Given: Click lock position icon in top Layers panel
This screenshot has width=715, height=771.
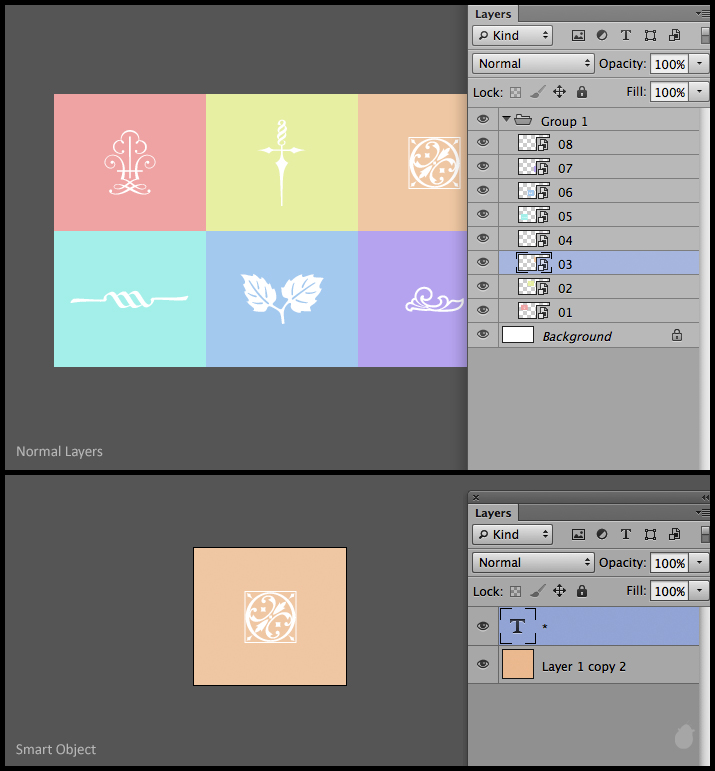Looking at the screenshot, I should point(559,92).
